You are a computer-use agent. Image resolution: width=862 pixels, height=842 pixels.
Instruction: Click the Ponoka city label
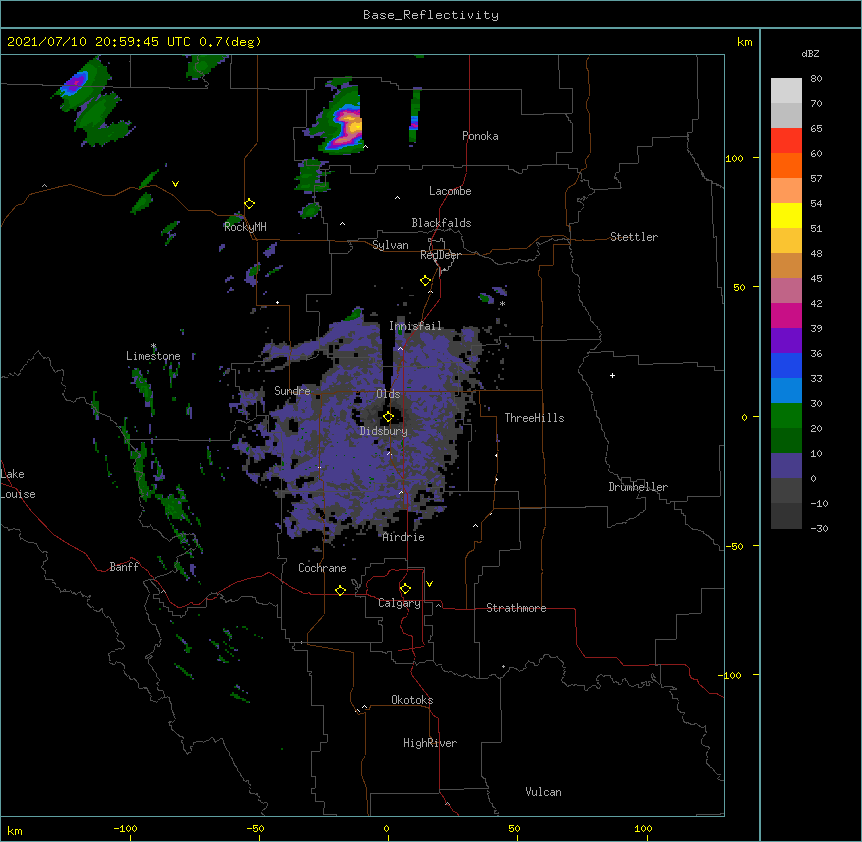(480, 136)
